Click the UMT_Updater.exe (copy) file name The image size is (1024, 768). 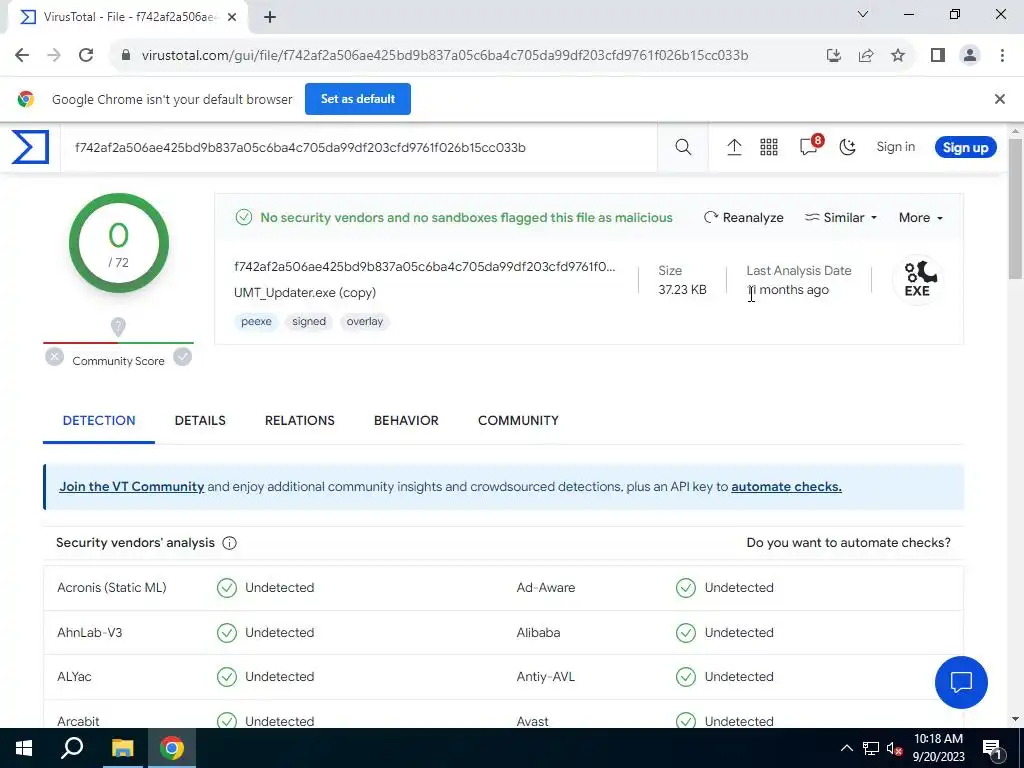(x=305, y=293)
